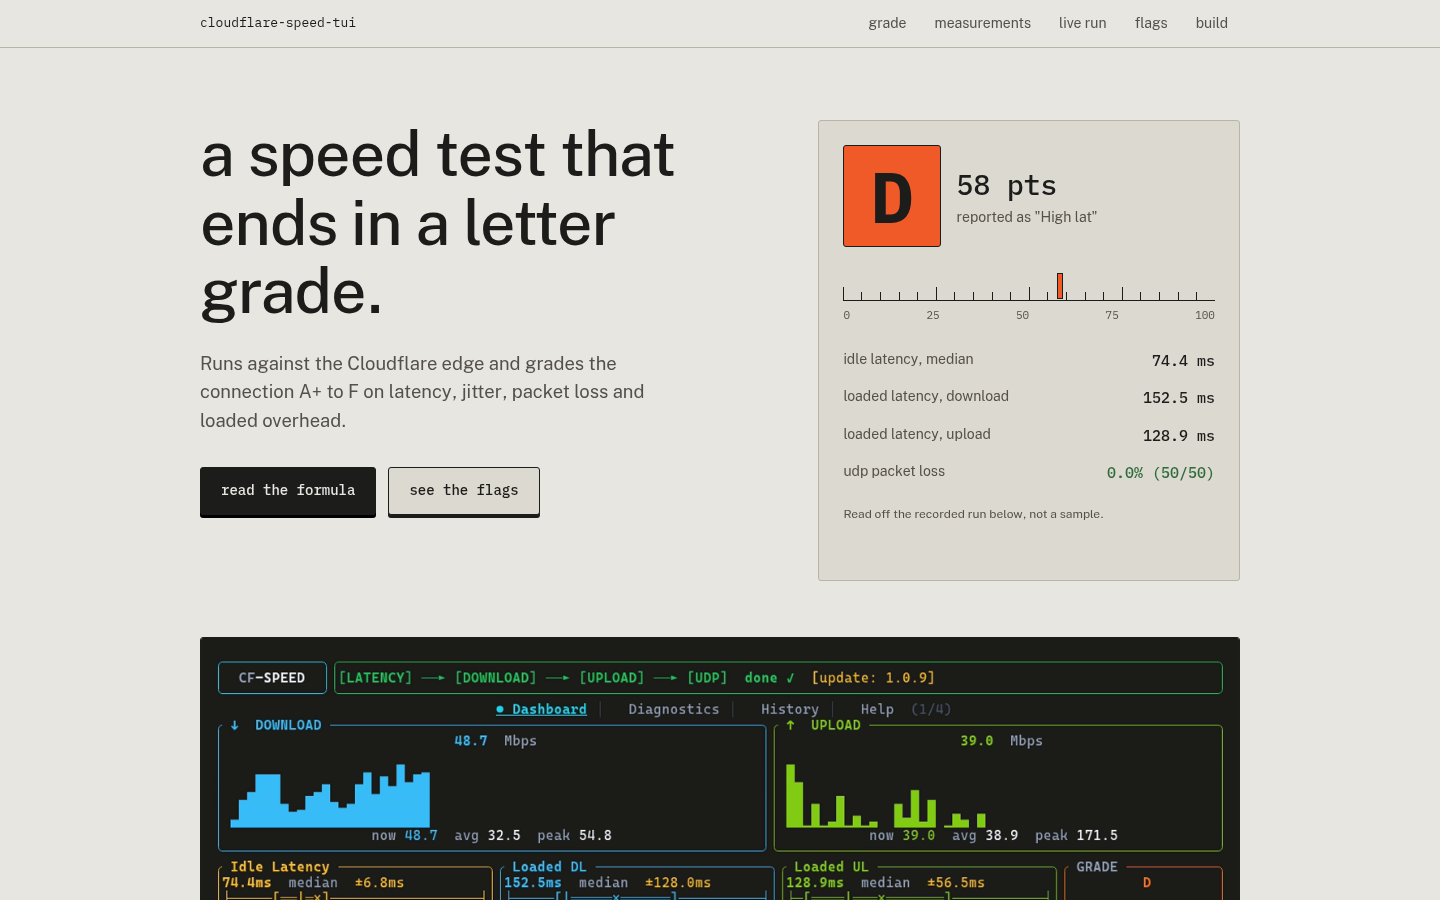Image resolution: width=1440 pixels, height=900 pixels.
Task: Select the History tab in terminal
Action: [x=789, y=709]
